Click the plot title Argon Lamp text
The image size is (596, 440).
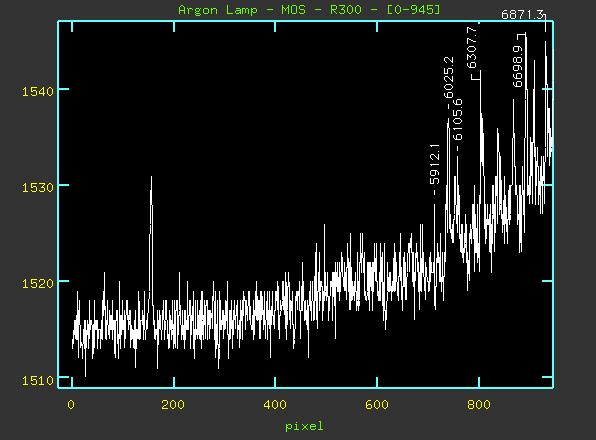coord(218,9)
